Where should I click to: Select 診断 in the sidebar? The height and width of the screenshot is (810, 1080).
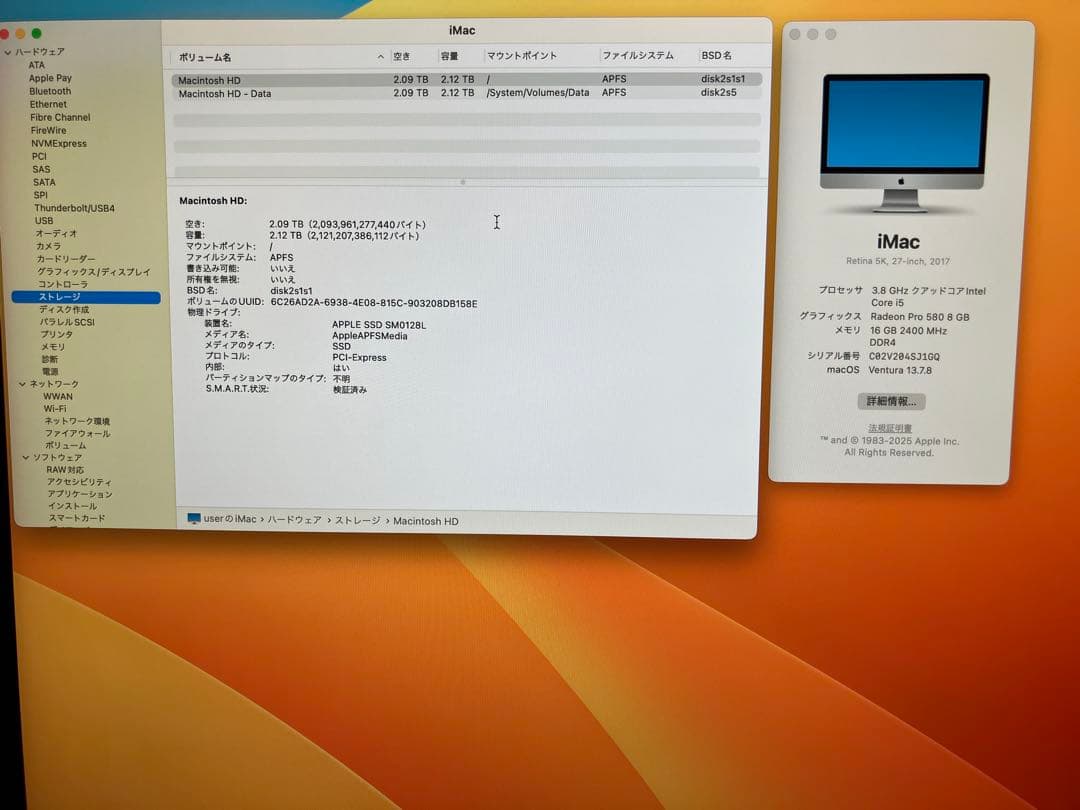point(50,359)
